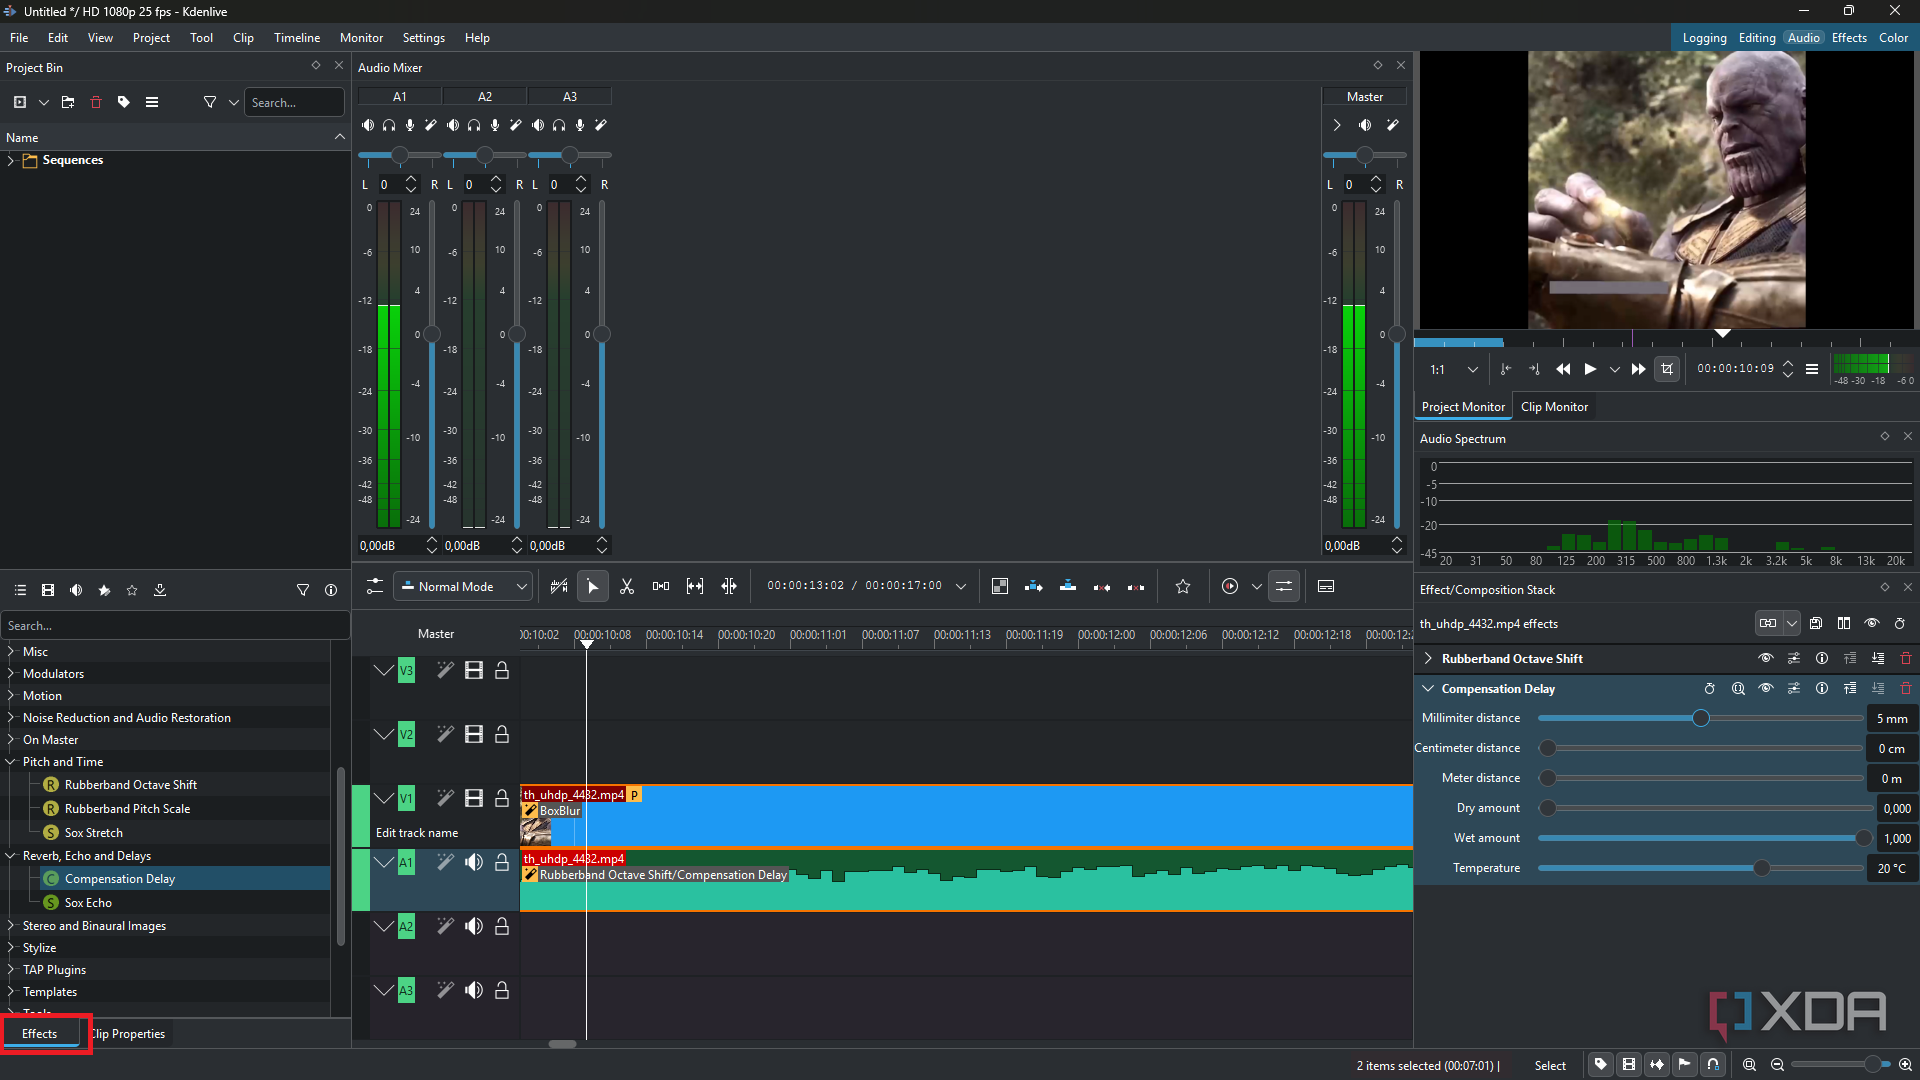Screen dimensions: 1920x1080
Task: Switch to the Clip Monitor tab
Action: pos(1554,407)
